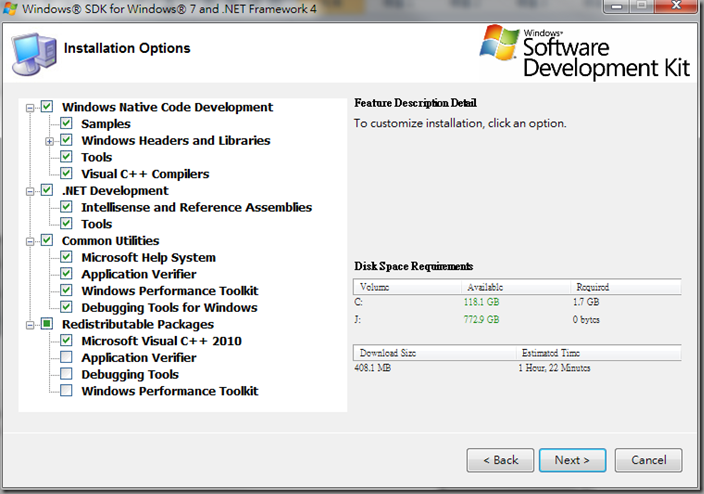Expand Windows Headers and Libraries node
This screenshot has width=704, height=494.
point(49,141)
